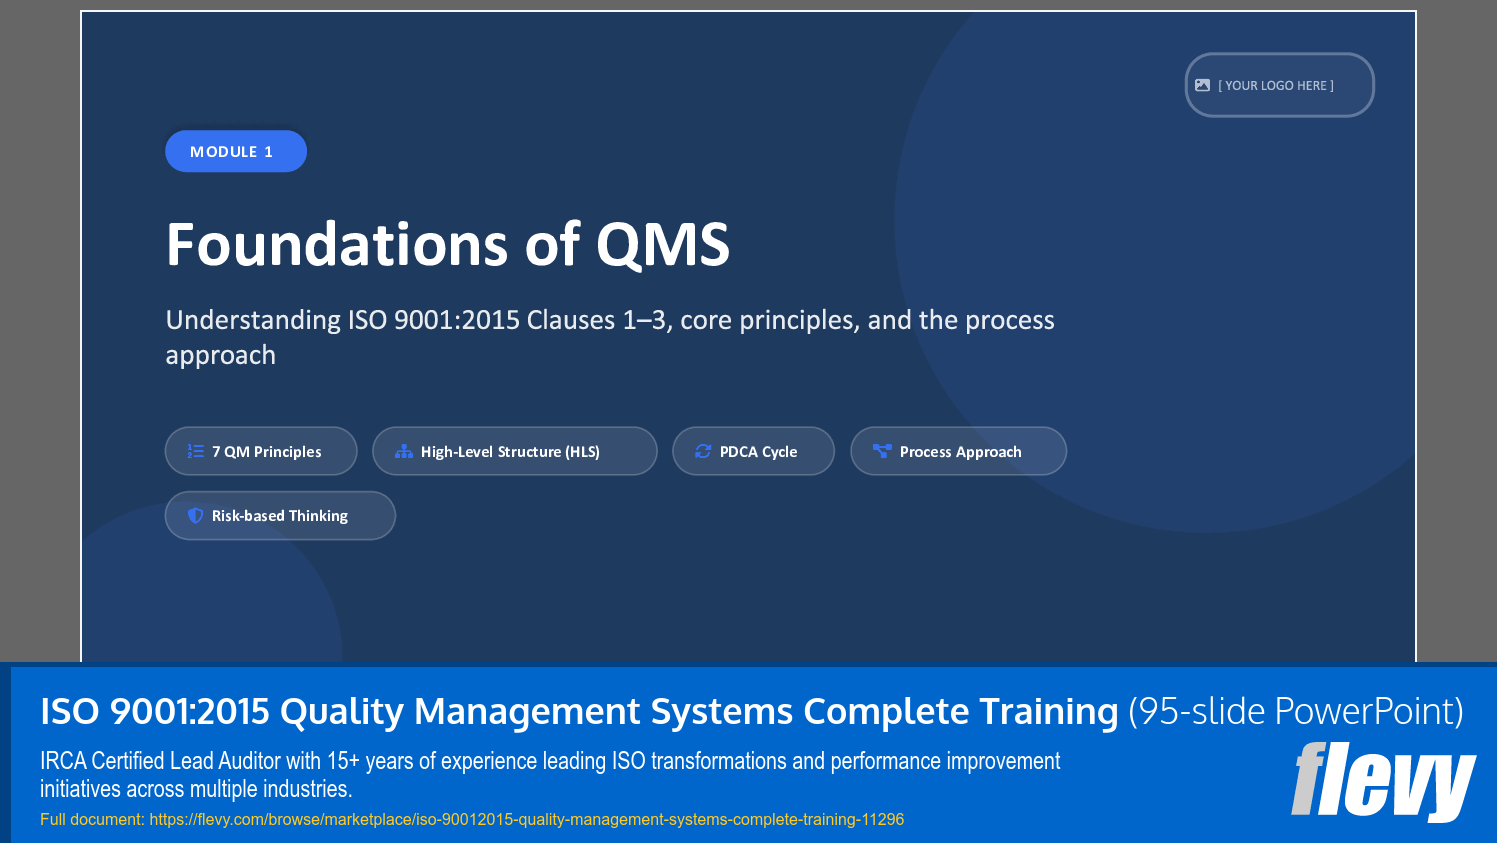Screen dimensions: 1497x843
Task: Click the 95-slide PowerPoint label
Action: coord(1293,712)
